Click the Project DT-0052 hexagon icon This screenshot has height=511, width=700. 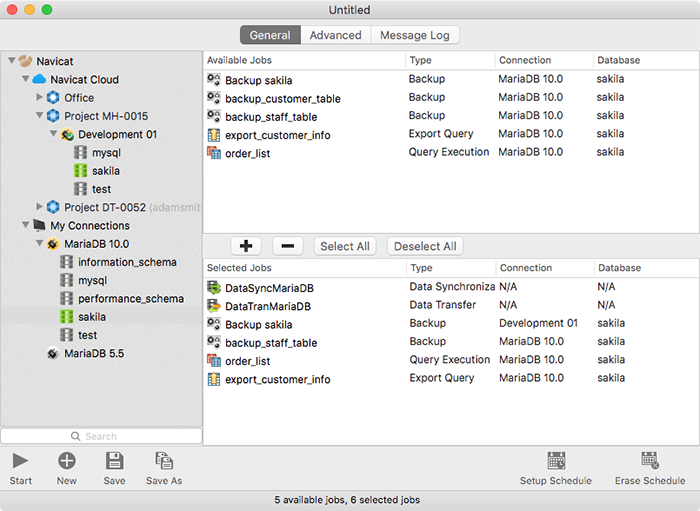53,207
